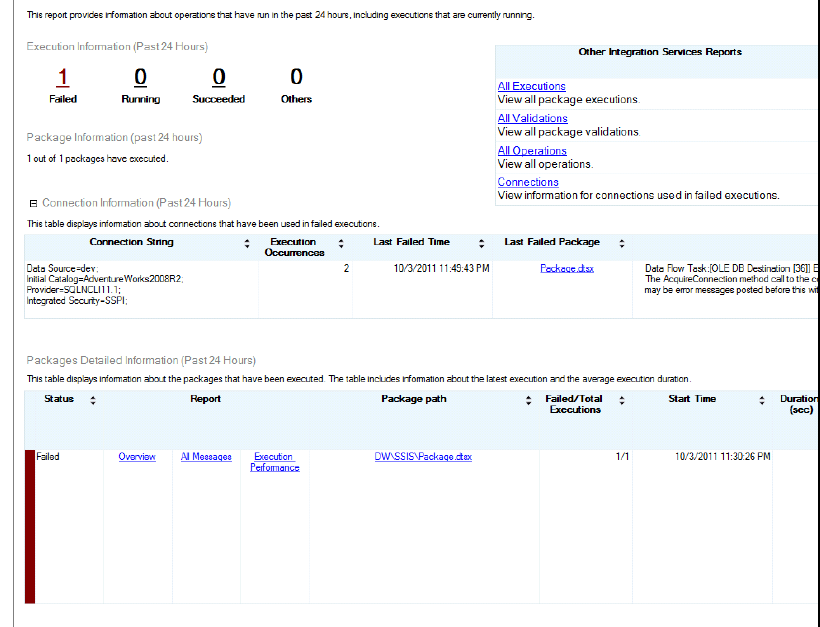Select the 1/1 failed/total executions value
820x627 pixels.
click(x=622, y=457)
